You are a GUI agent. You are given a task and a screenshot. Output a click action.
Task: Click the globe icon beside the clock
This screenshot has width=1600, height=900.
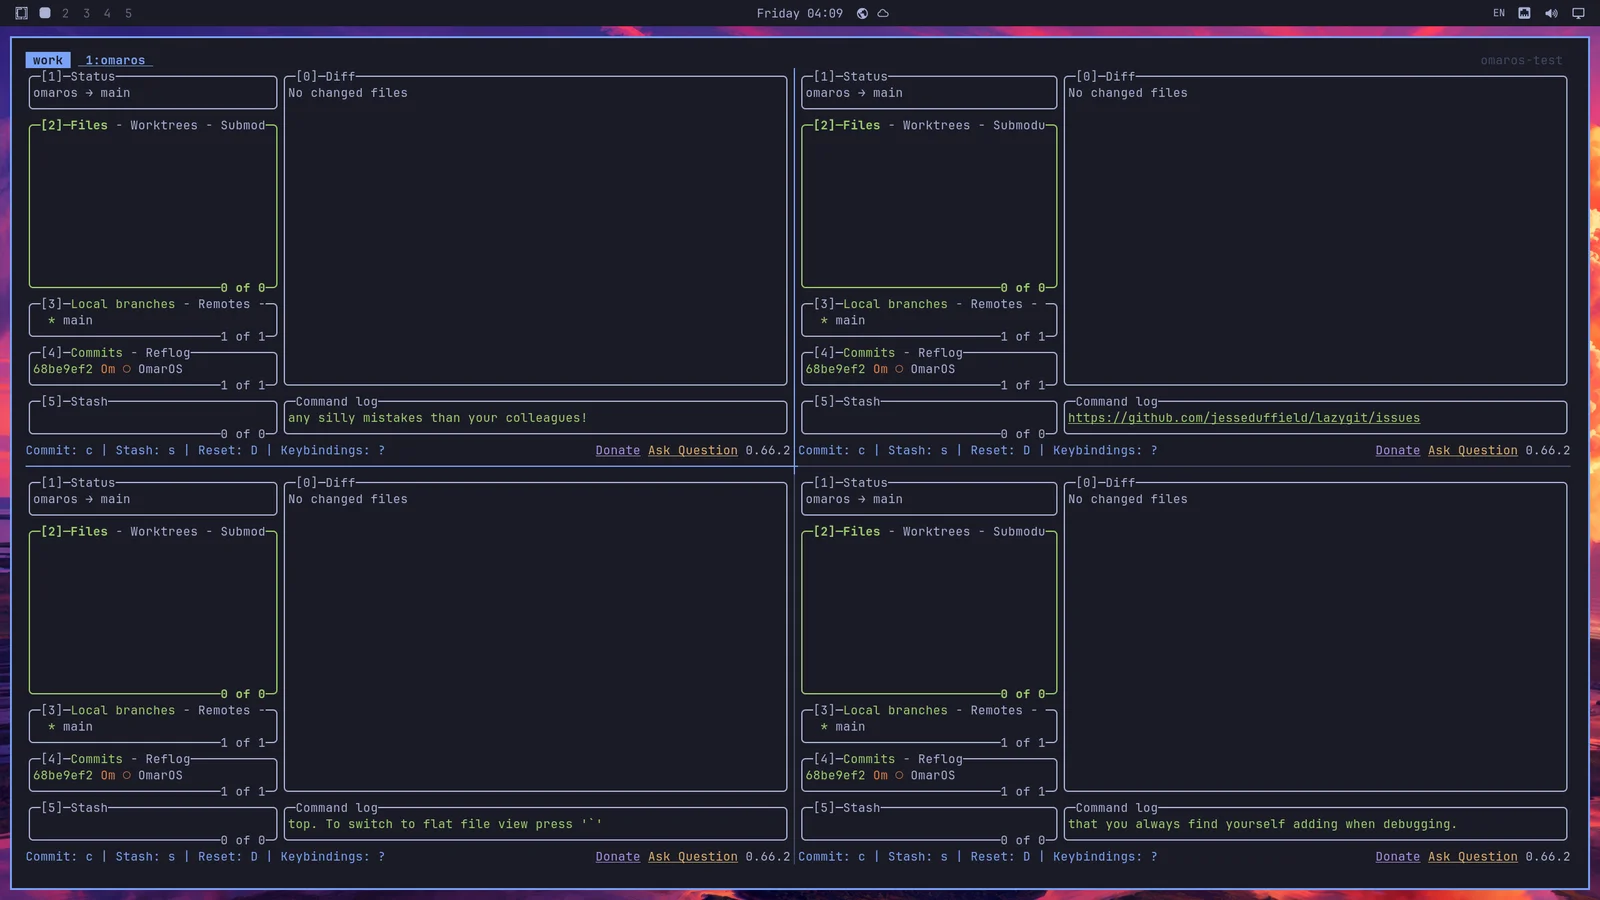[862, 13]
